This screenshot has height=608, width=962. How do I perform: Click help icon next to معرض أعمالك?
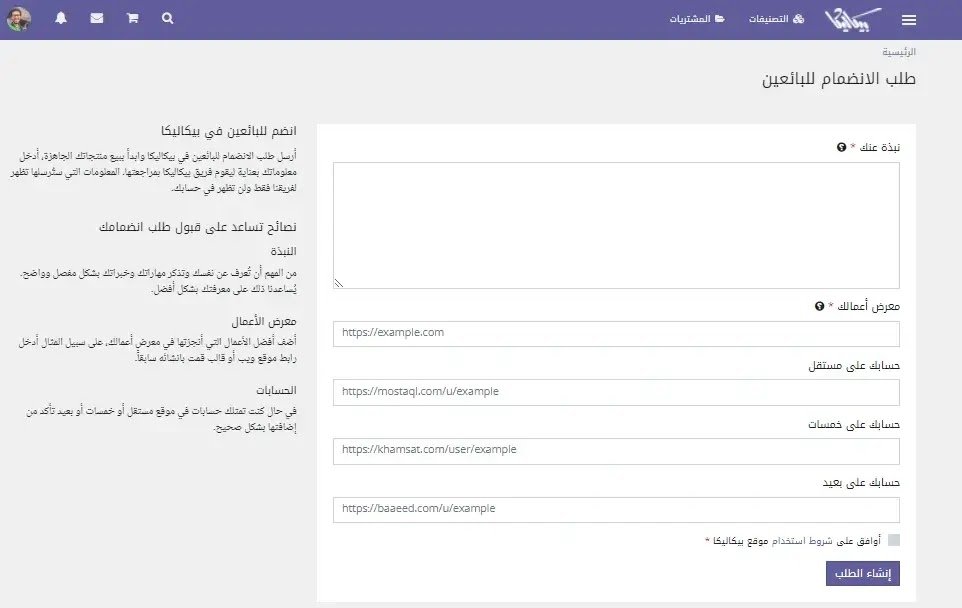[820, 307]
